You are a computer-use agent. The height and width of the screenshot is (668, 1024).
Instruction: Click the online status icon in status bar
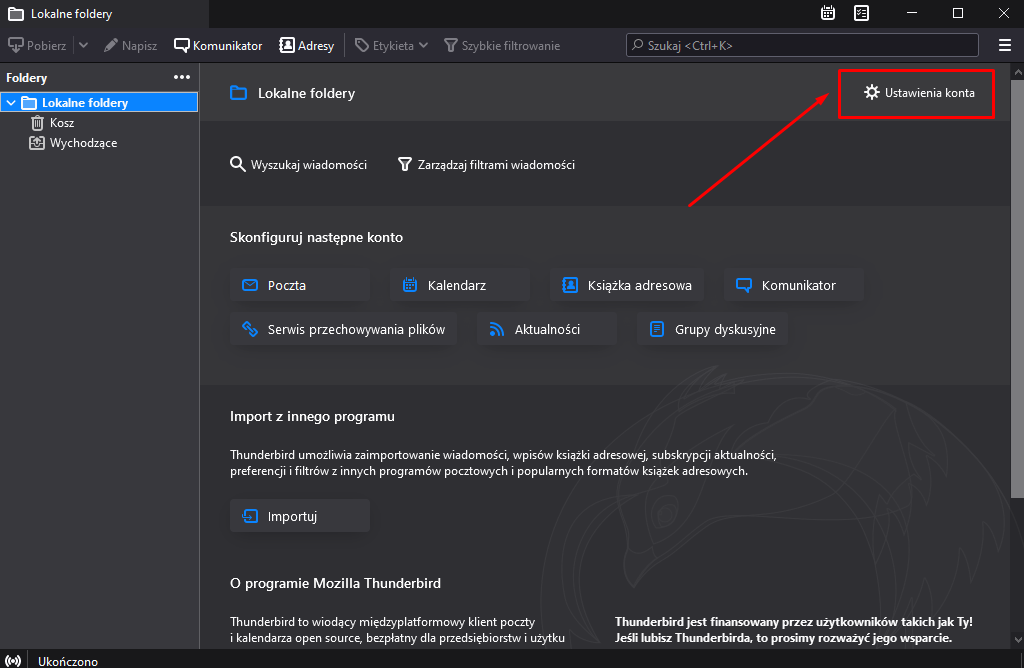coord(13,660)
